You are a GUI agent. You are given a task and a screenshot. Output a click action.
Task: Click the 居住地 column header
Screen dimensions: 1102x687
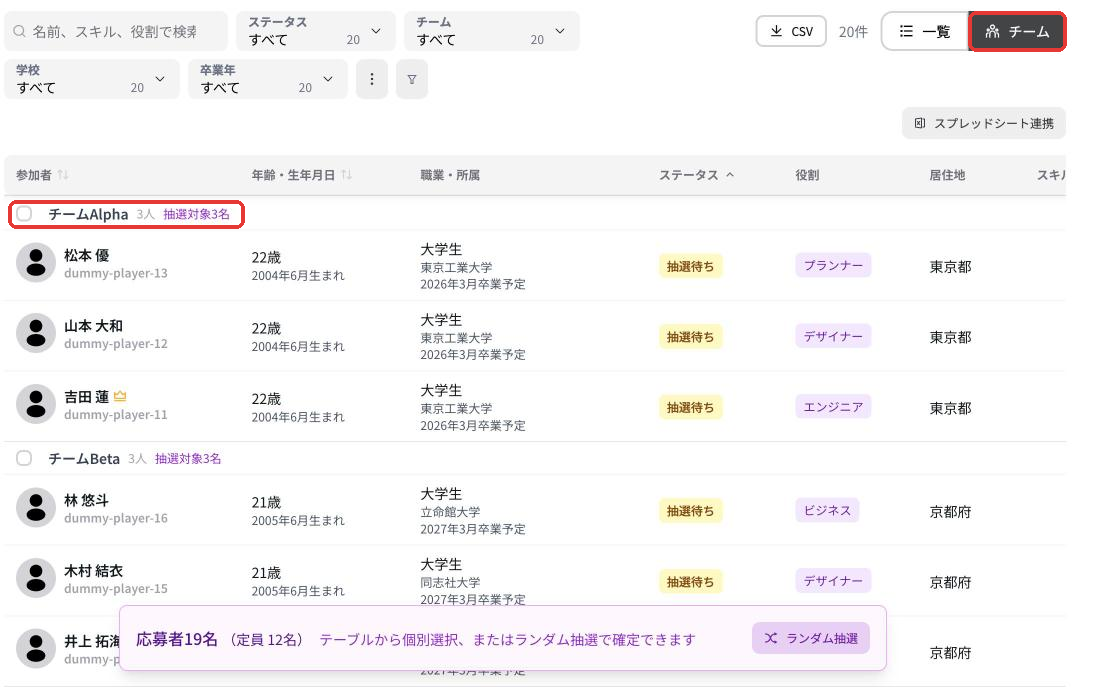click(x=947, y=175)
